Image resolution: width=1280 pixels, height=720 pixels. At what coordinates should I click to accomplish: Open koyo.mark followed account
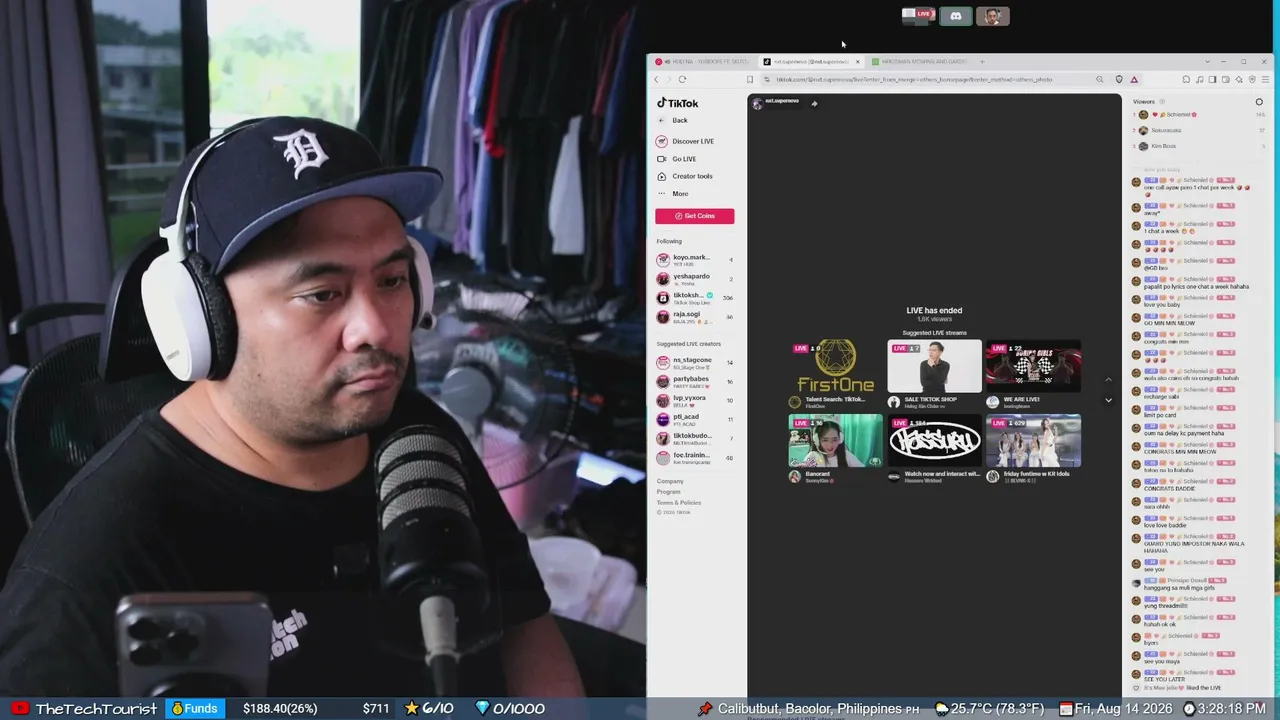(695, 260)
